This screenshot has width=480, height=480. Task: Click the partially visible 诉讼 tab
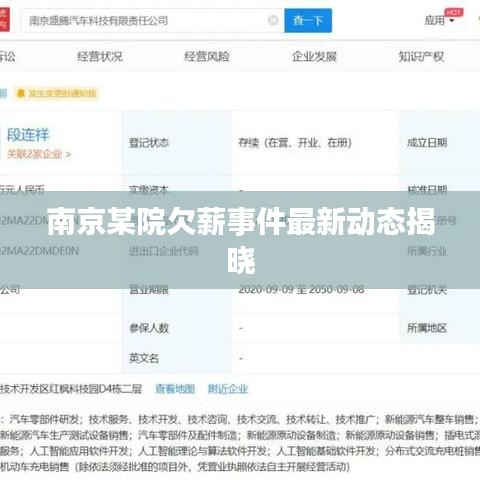click(7, 57)
